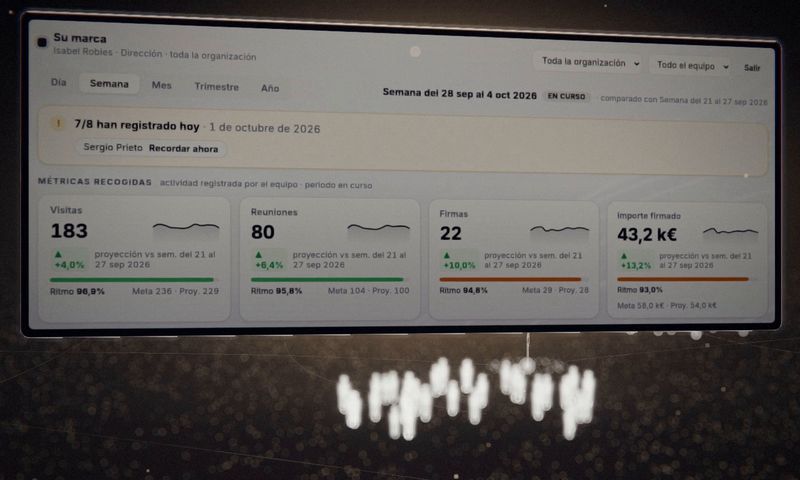Click Recordar ahora for Sergio Prieto

click(183, 149)
